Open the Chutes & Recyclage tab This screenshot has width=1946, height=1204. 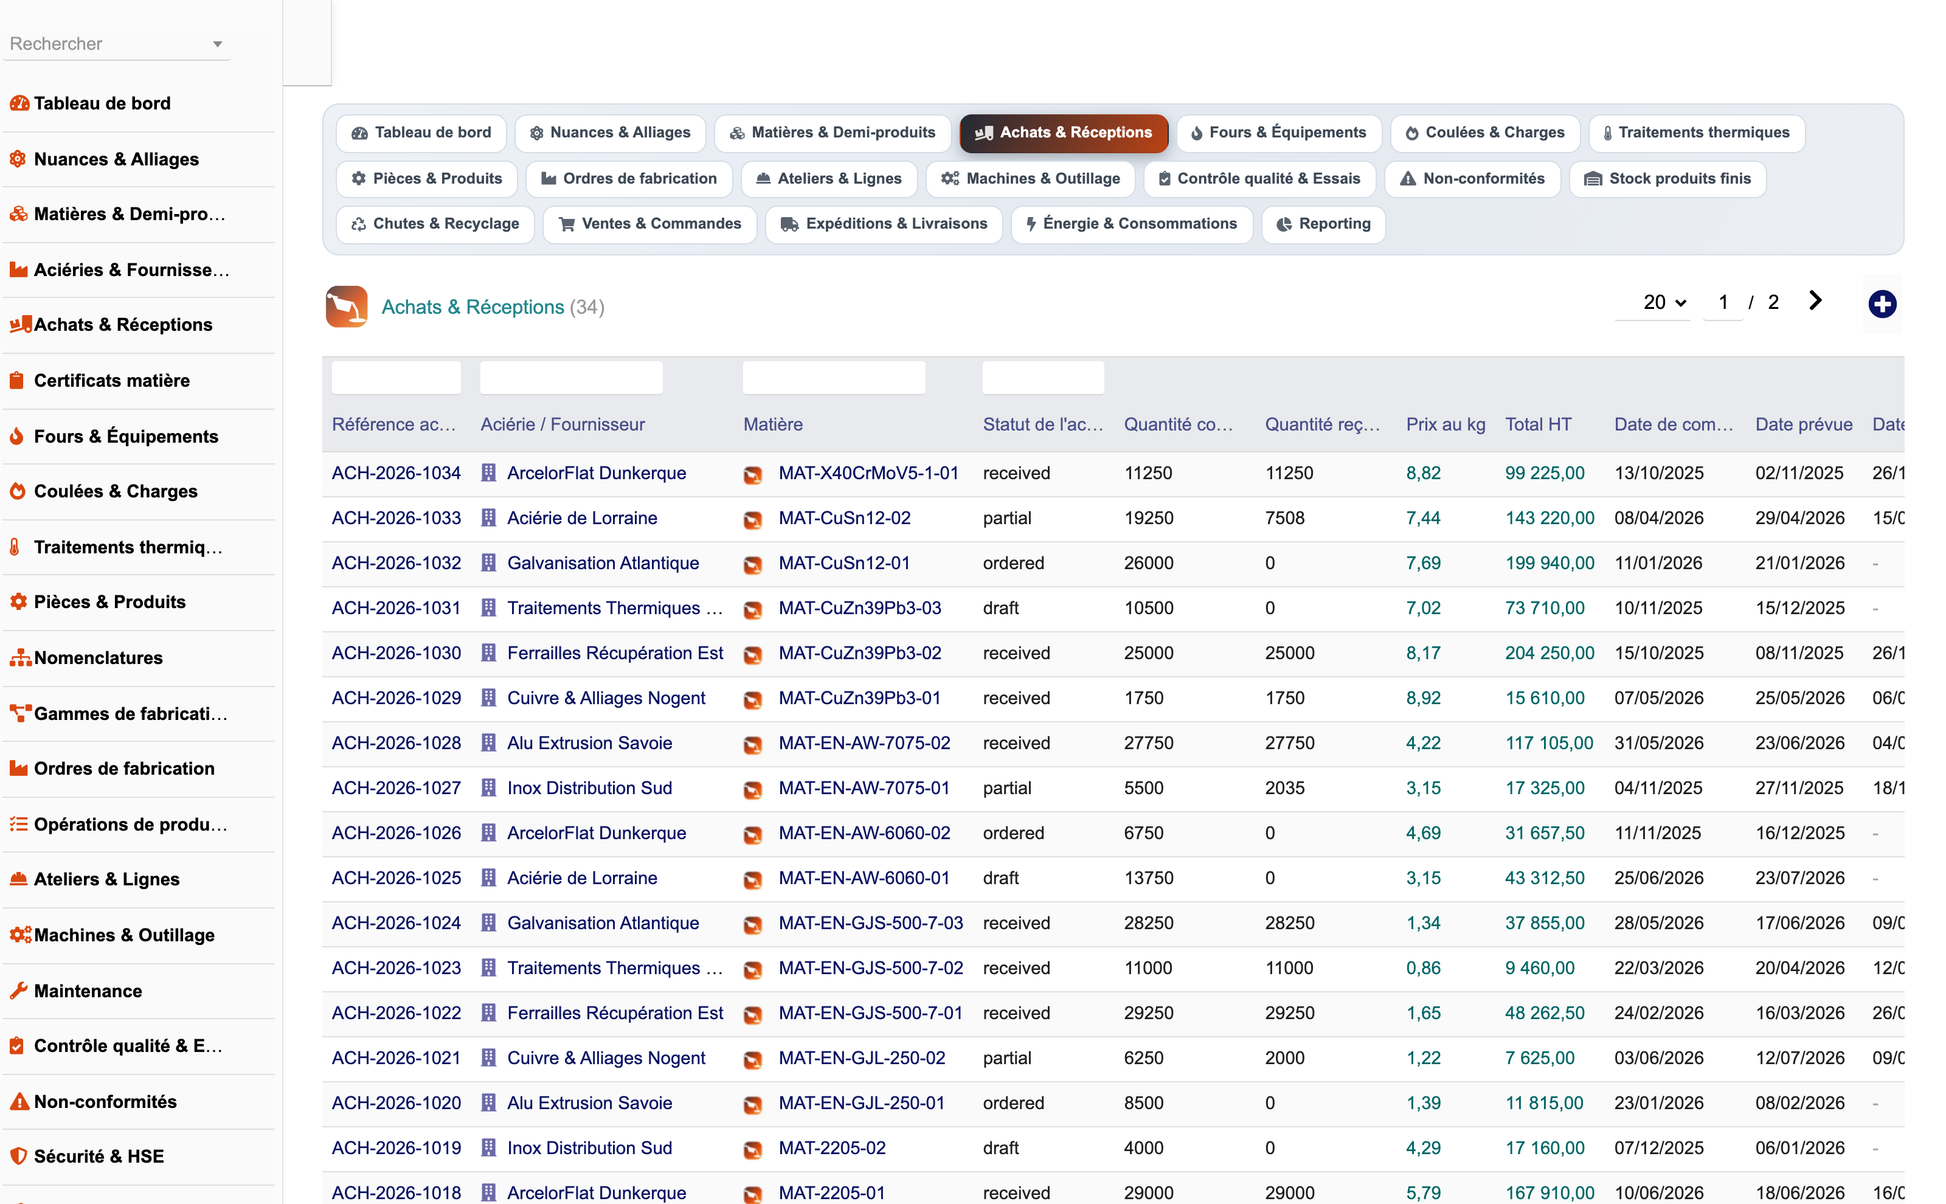click(x=435, y=224)
